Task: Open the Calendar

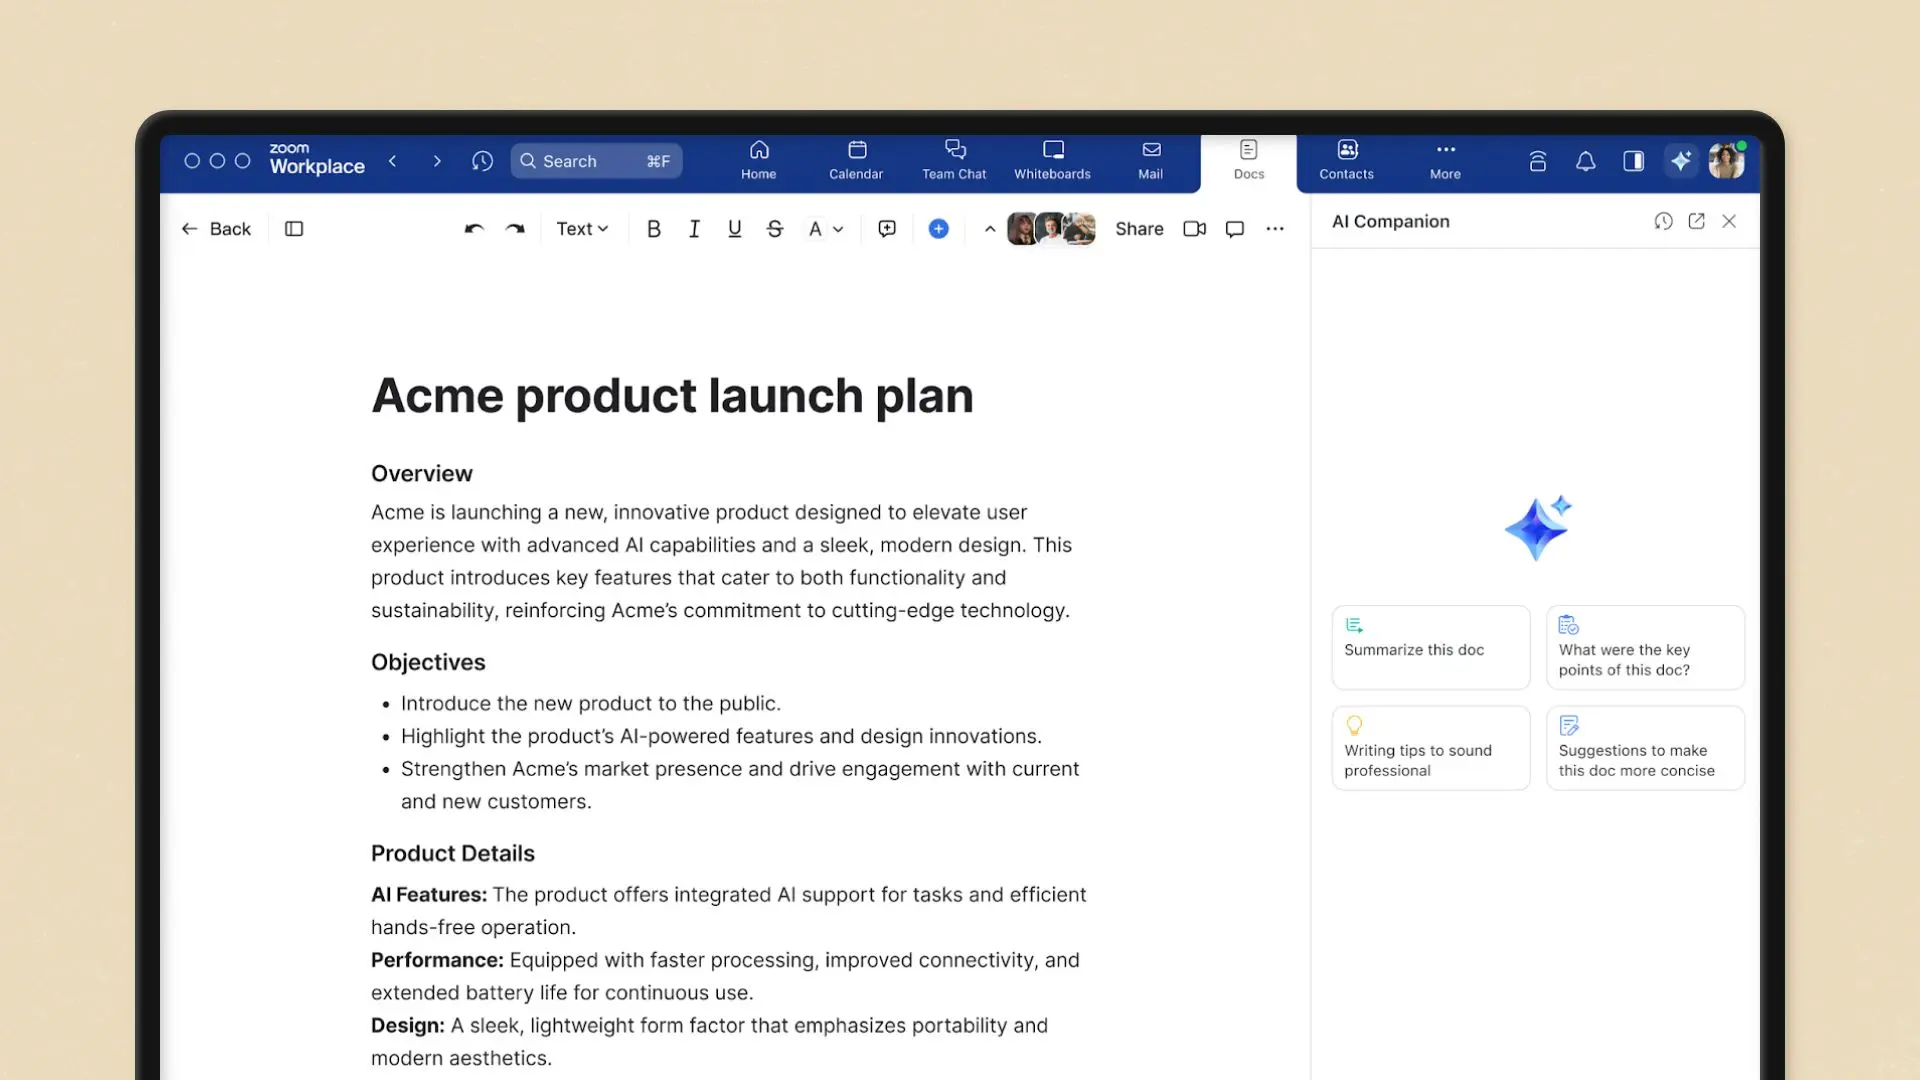Action: tap(856, 160)
